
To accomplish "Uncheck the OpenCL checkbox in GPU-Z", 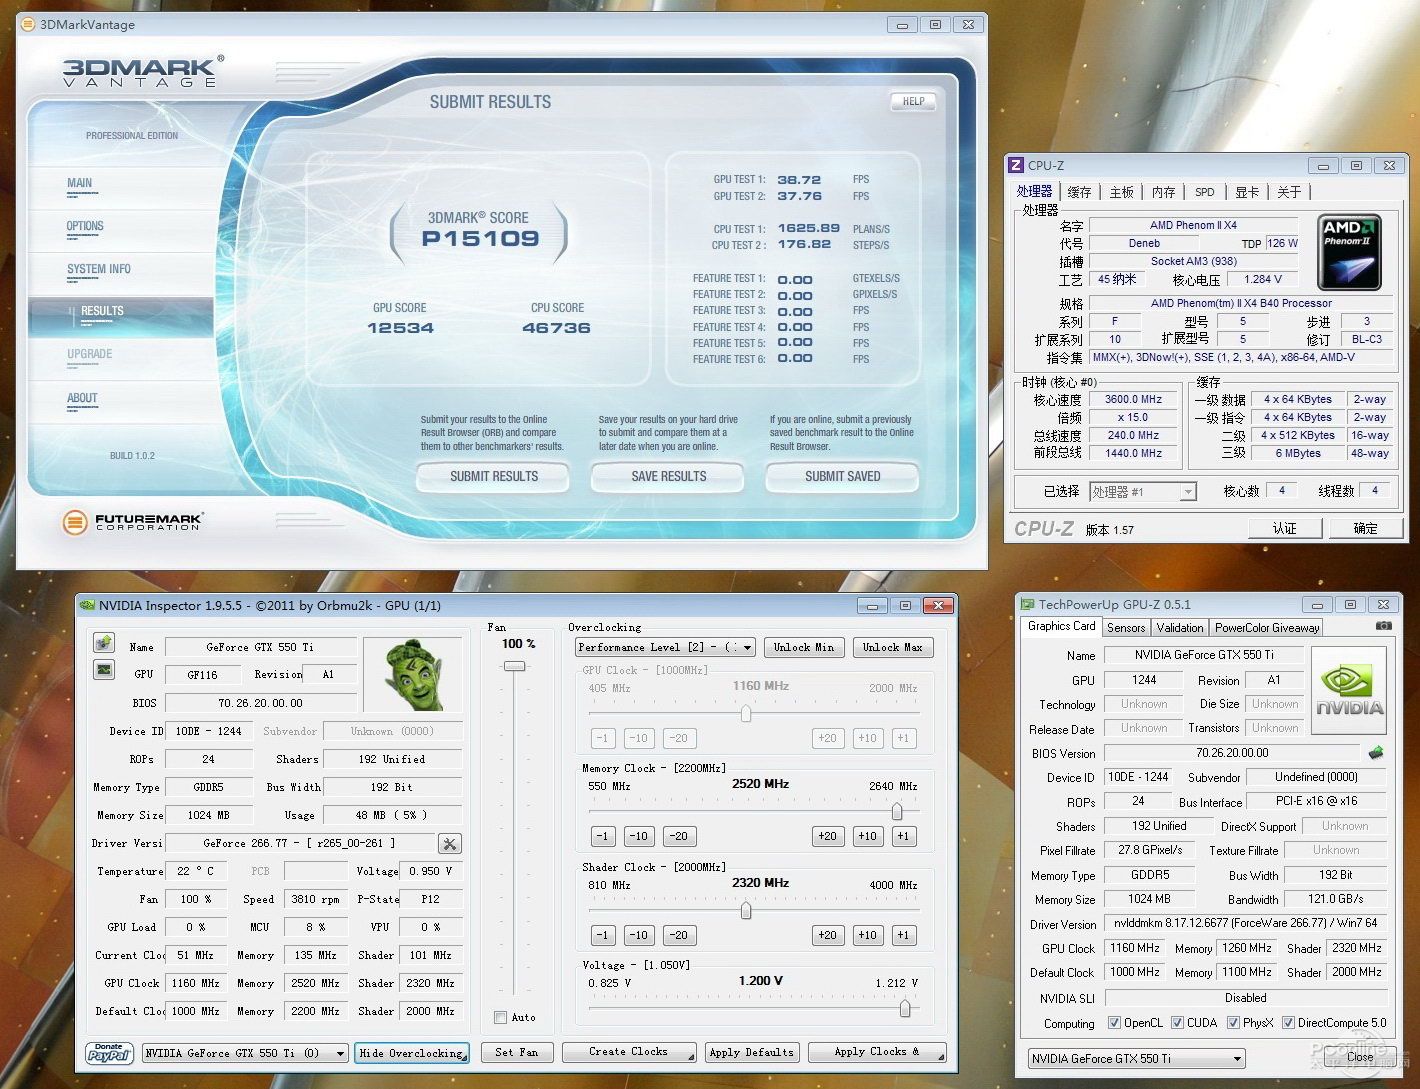I will (1114, 1022).
